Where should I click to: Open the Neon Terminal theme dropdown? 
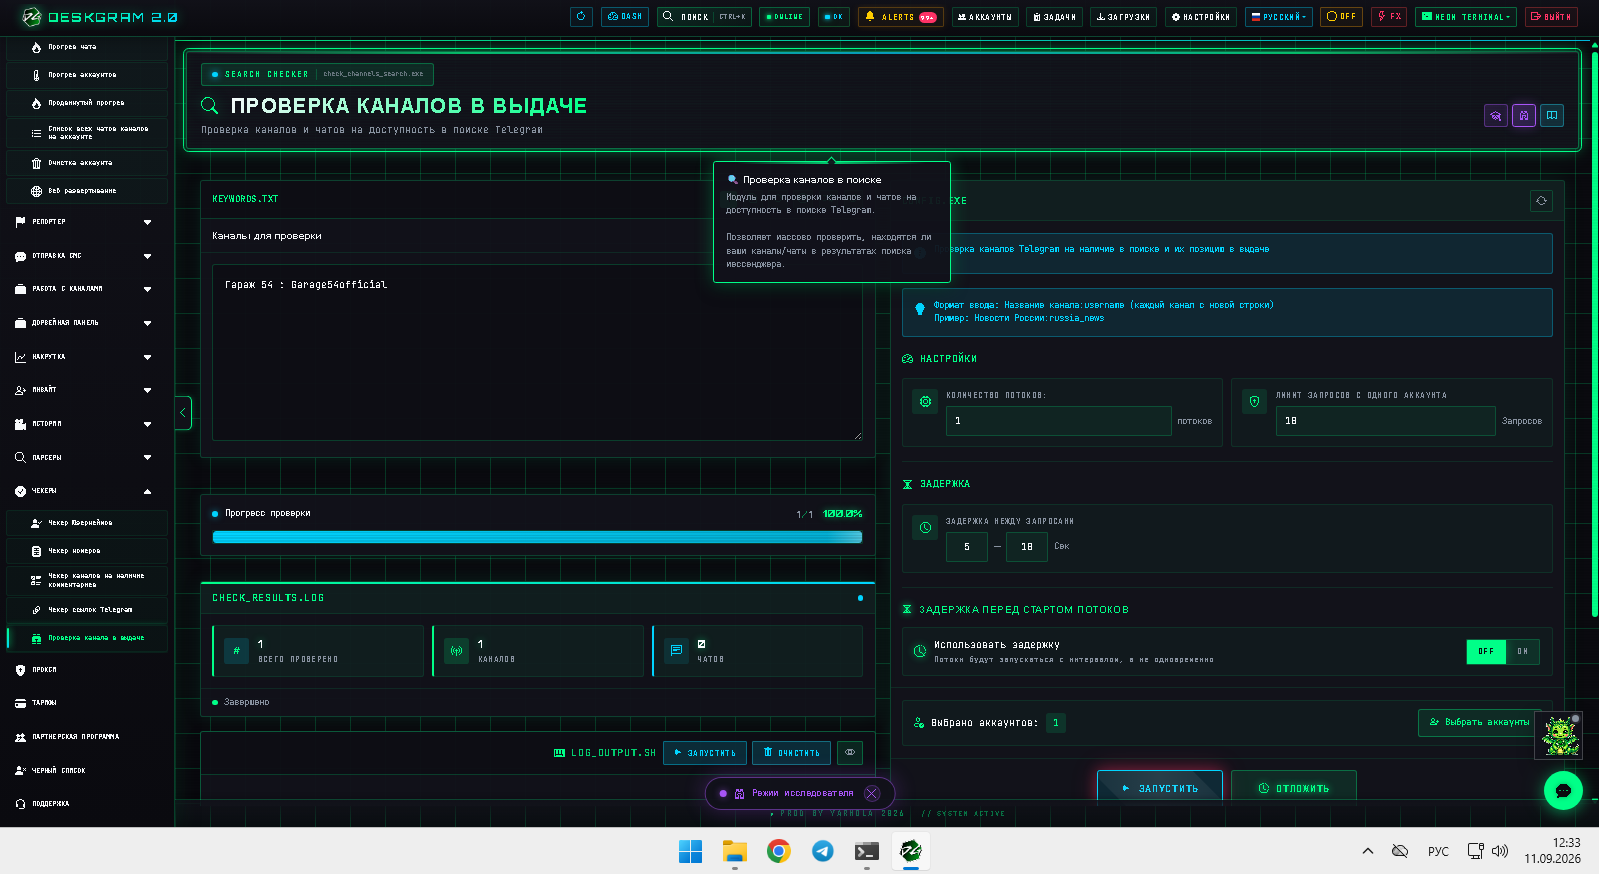[x=1465, y=16]
